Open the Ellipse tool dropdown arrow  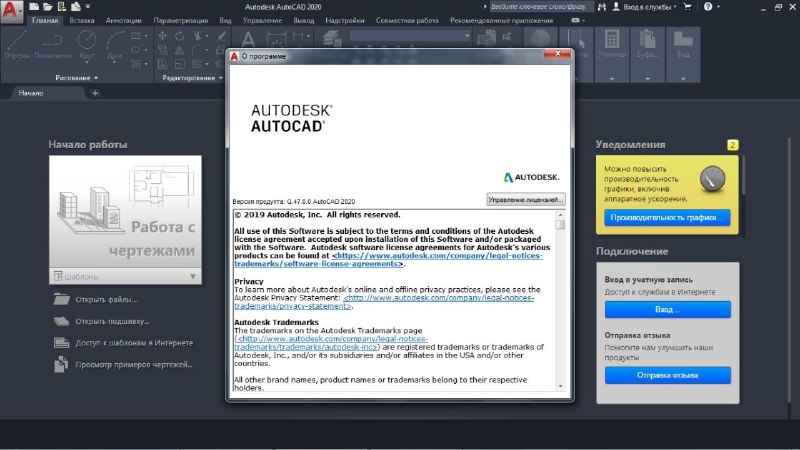click(x=146, y=50)
